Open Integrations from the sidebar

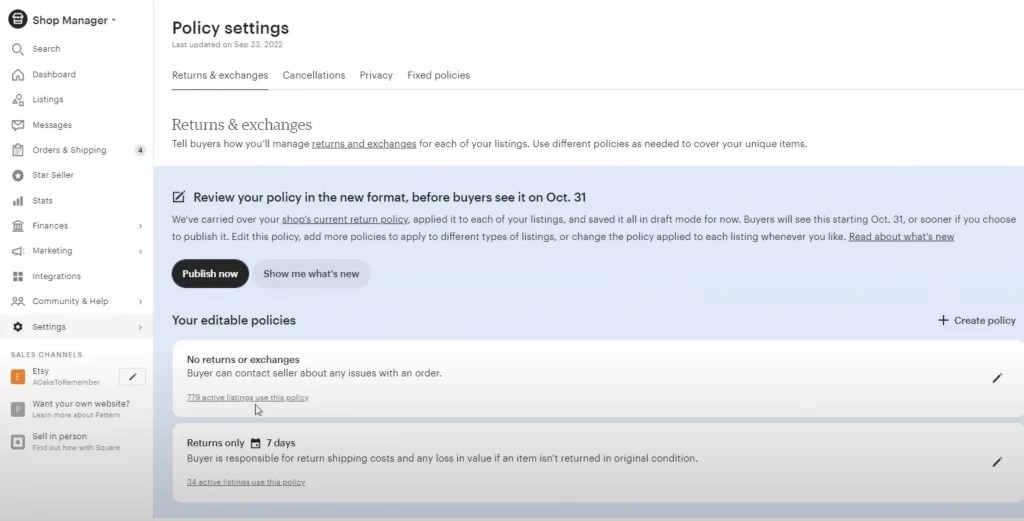pos(56,276)
